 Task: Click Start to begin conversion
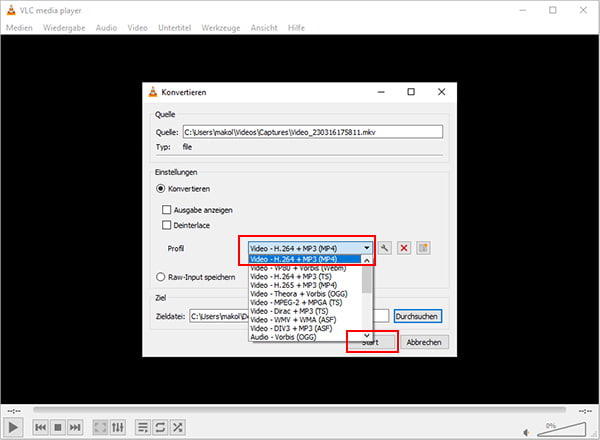pyautogui.click(x=373, y=342)
